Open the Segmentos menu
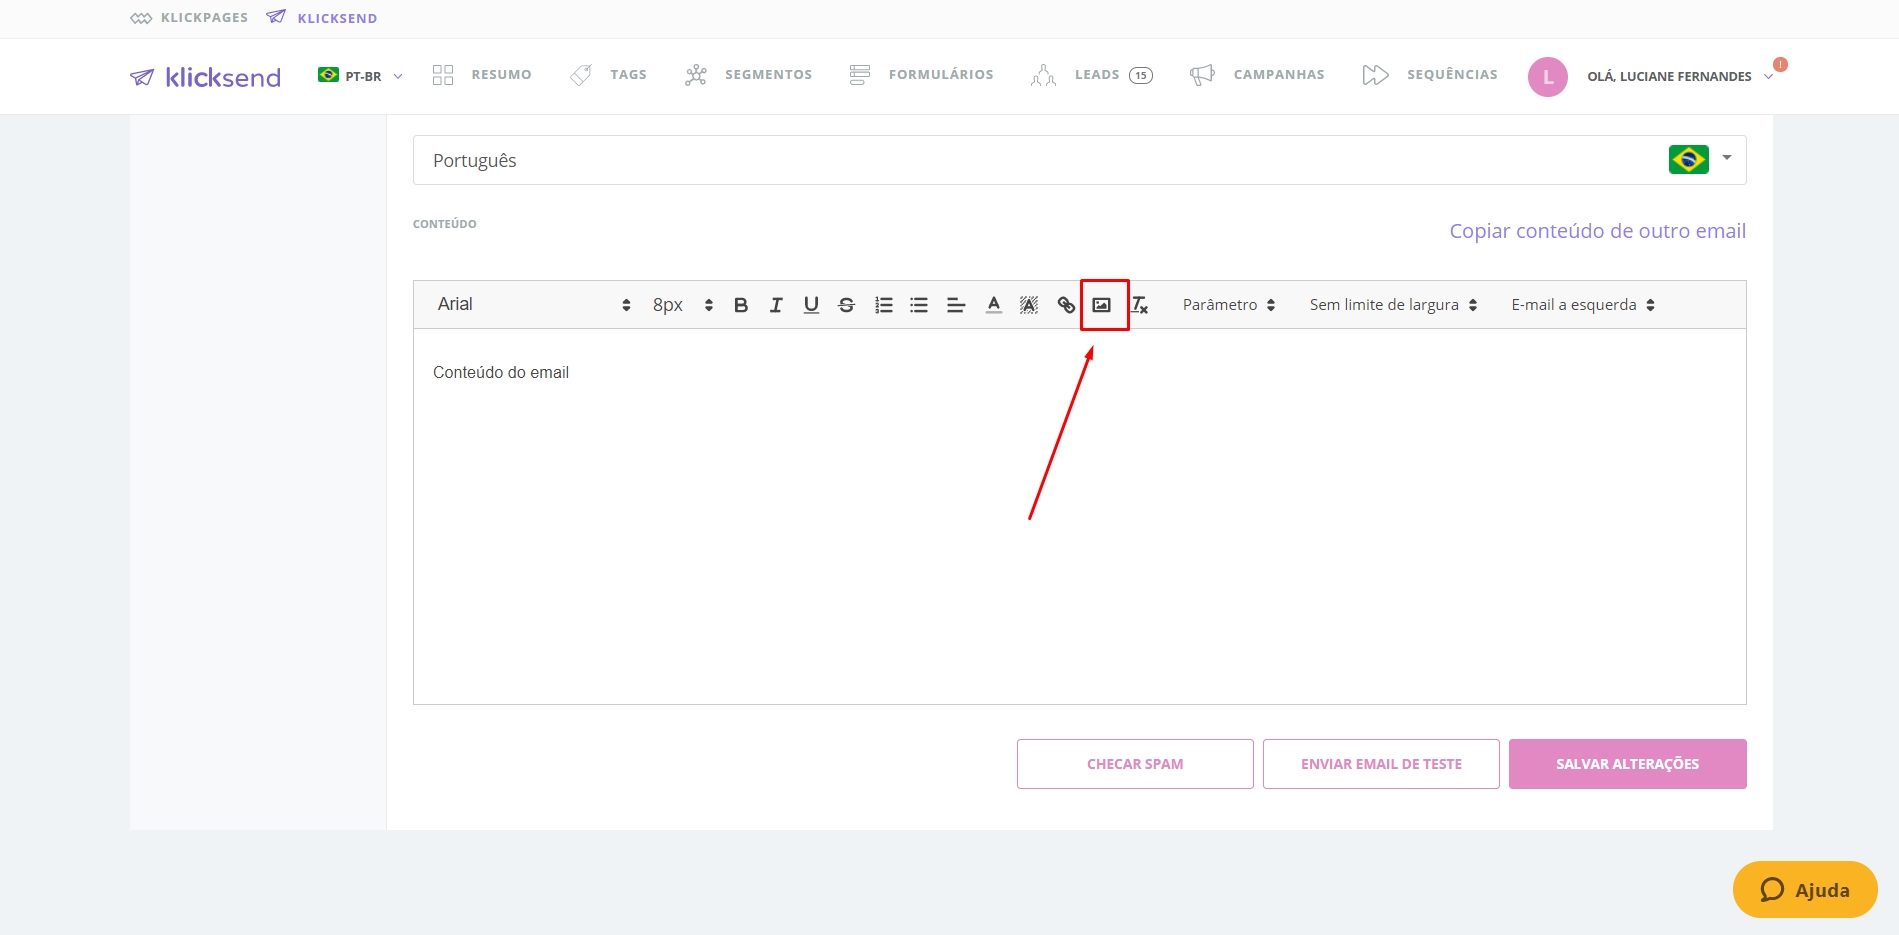Image resolution: width=1899 pixels, height=935 pixels. pyautogui.click(x=748, y=75)
